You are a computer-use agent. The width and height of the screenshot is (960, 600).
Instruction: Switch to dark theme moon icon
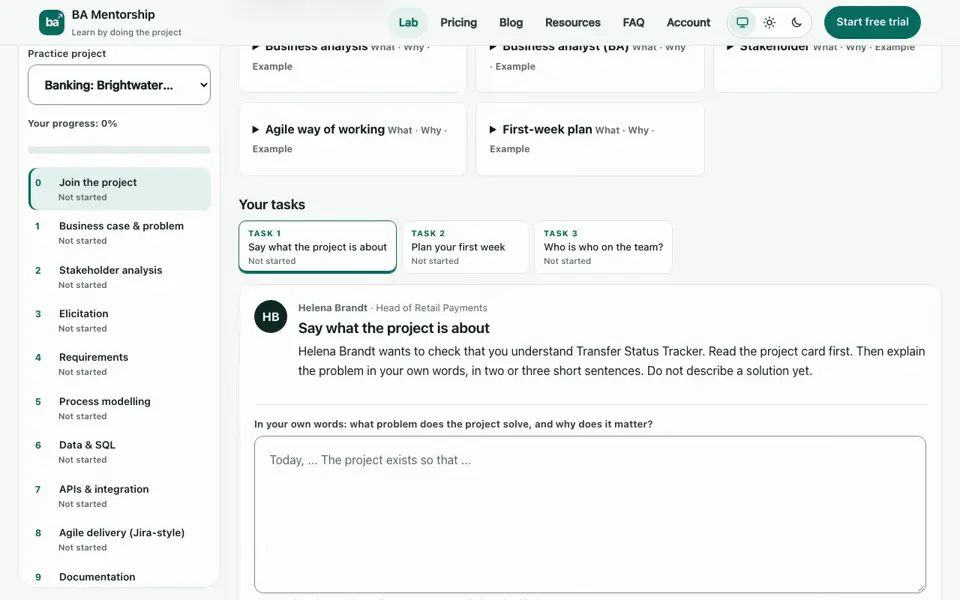click(x=797, y=23)
